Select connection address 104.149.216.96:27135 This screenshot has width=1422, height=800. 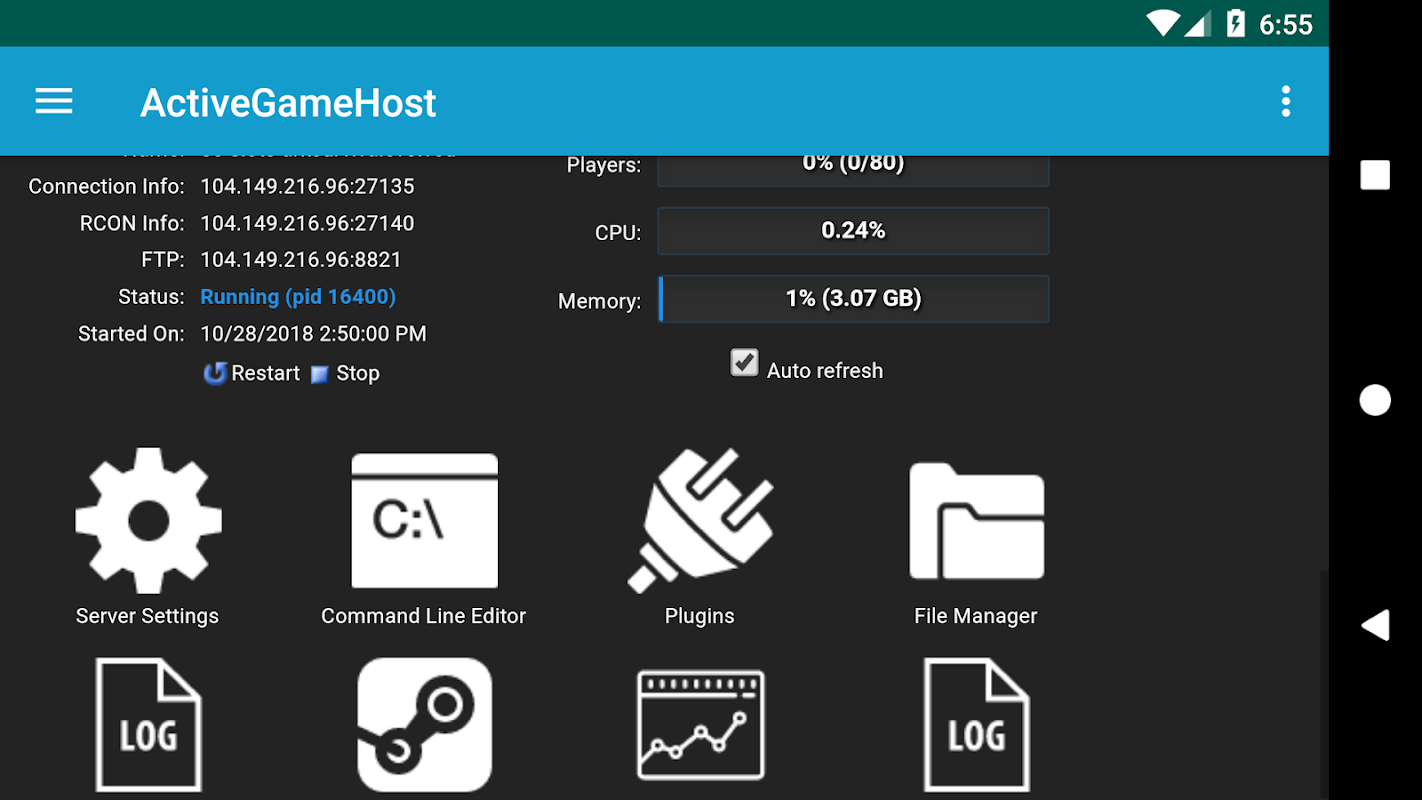tap(307, 187)
